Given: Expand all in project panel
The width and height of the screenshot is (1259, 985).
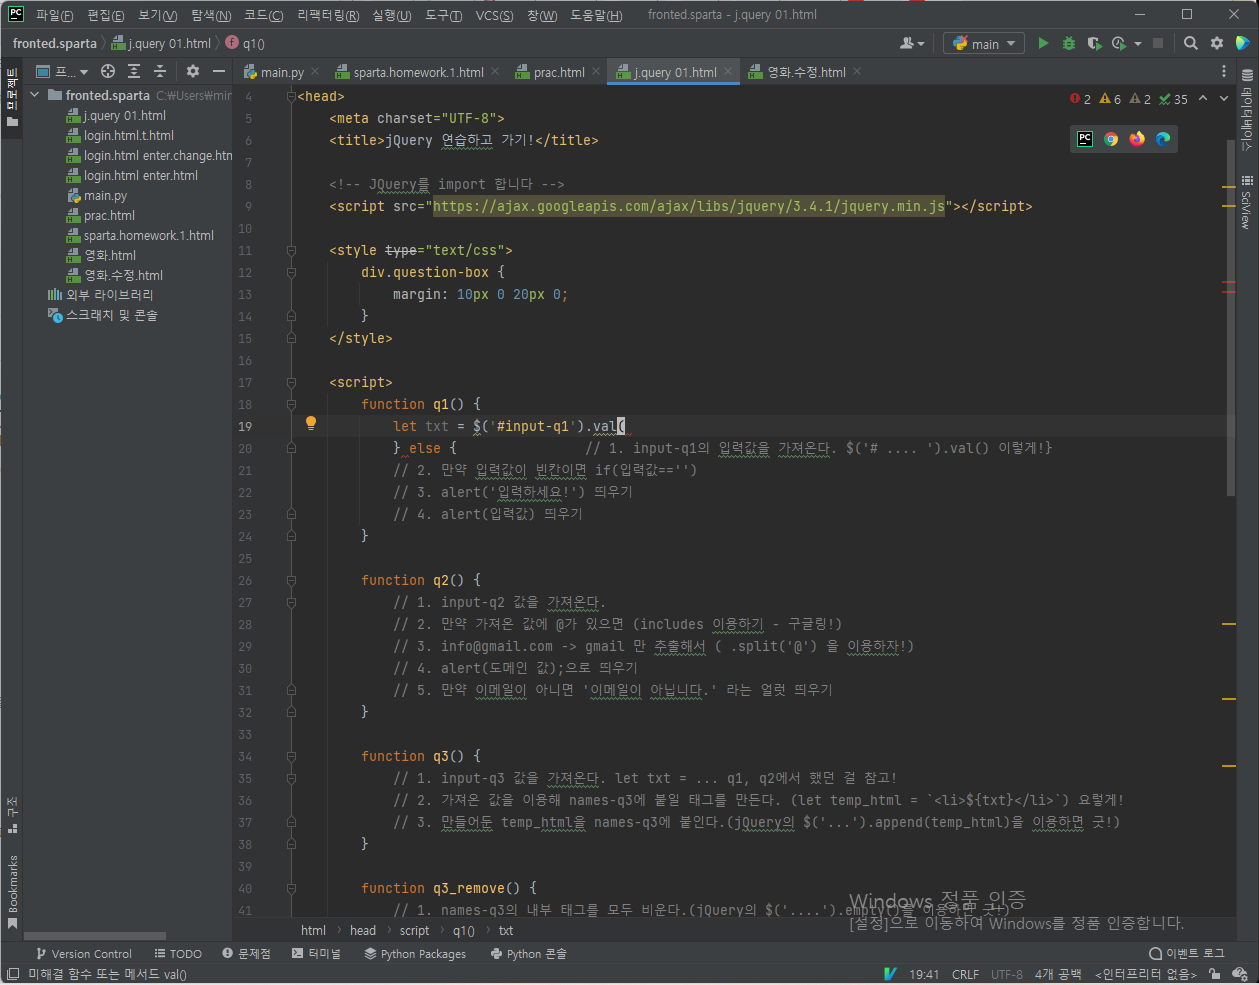Looking at the screenshot, I should (134, 71).
